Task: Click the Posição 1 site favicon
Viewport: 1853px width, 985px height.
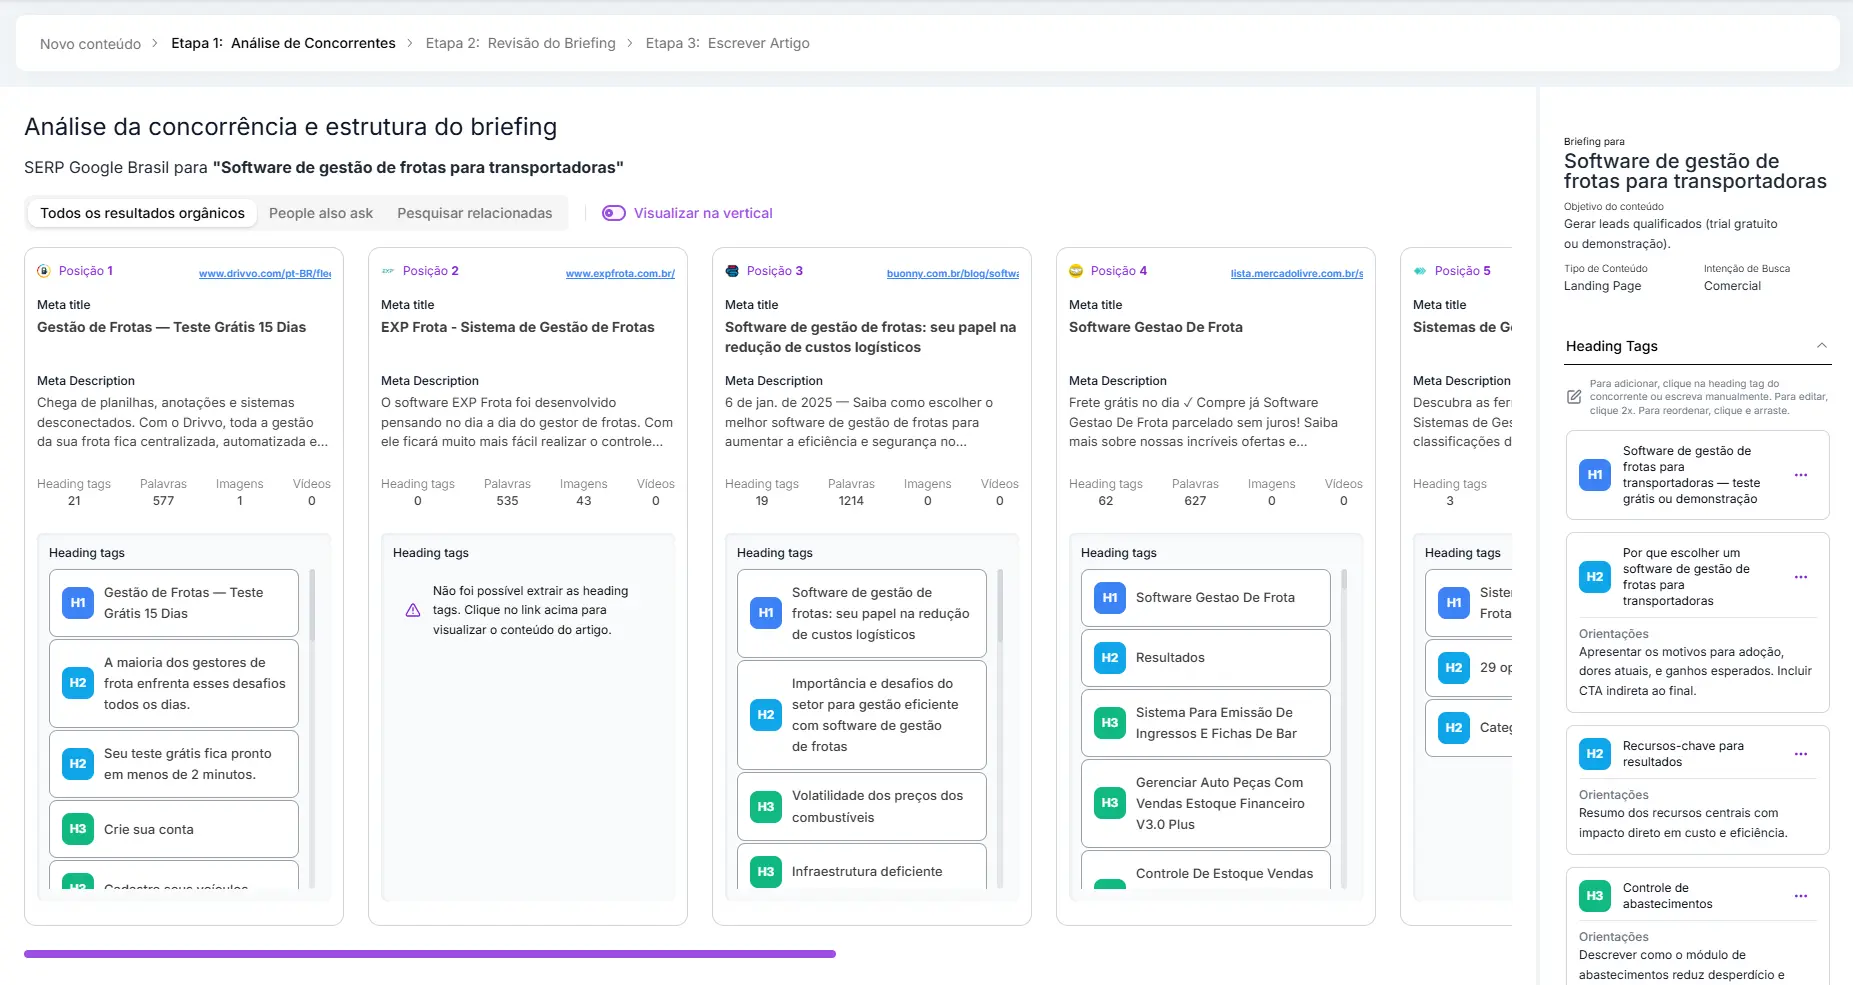Action: (x=44, y=271)
